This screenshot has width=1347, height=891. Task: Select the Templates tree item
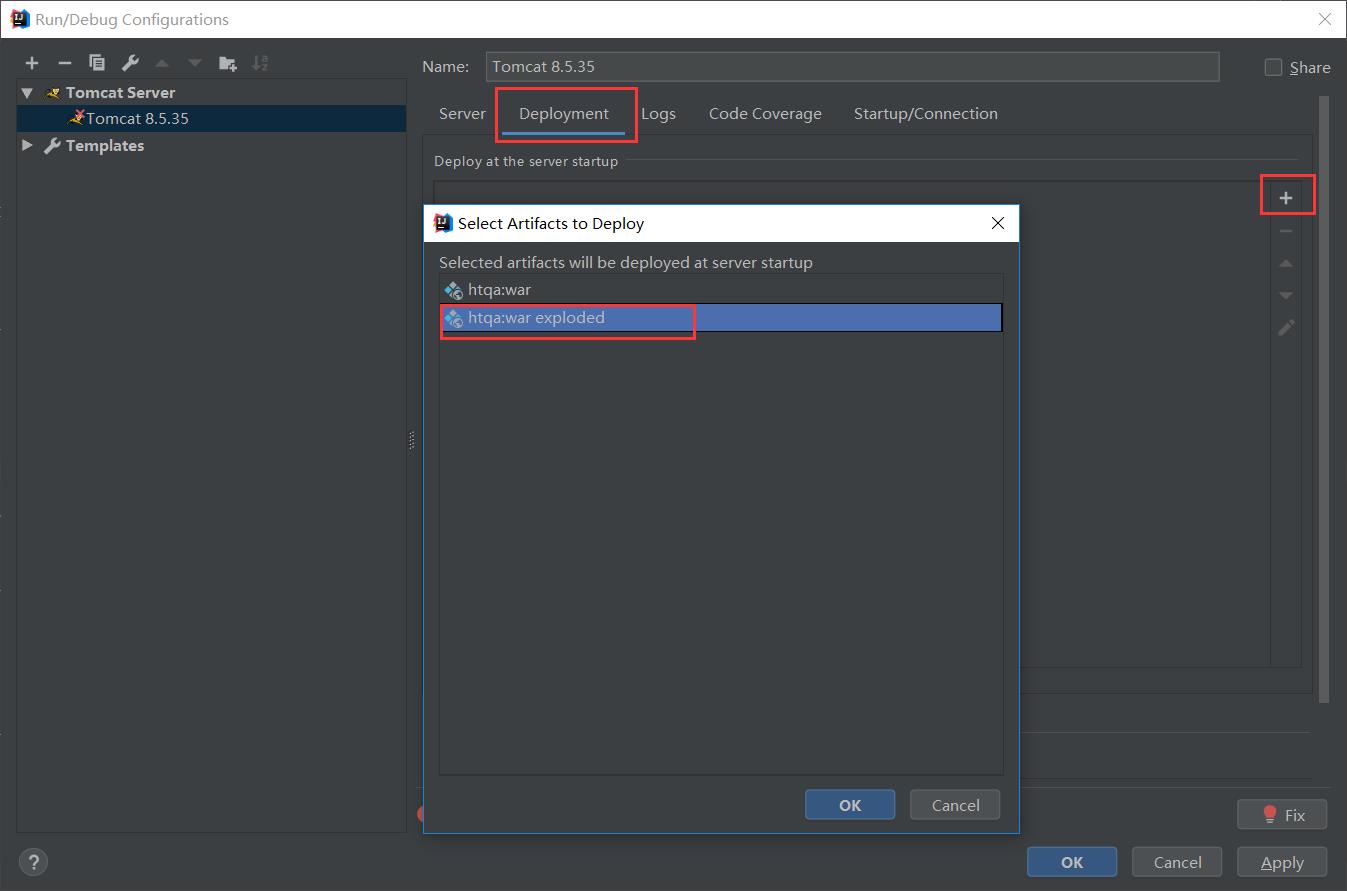click(104, 145)
